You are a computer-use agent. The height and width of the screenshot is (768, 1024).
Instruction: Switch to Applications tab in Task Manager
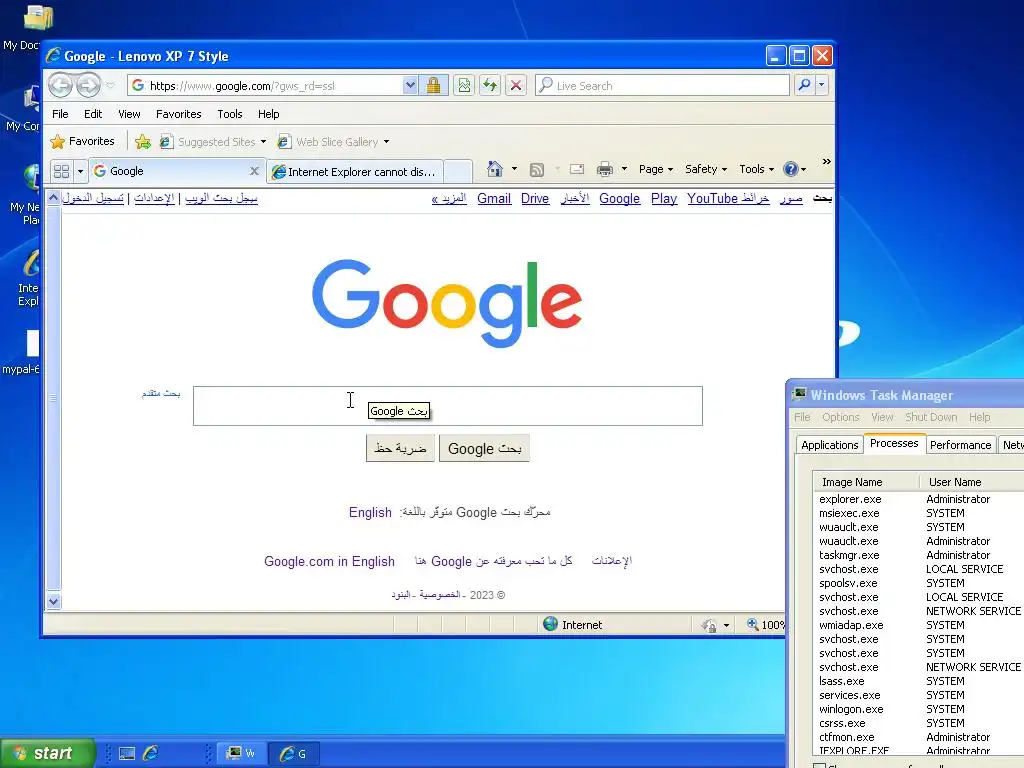[829, 445]
